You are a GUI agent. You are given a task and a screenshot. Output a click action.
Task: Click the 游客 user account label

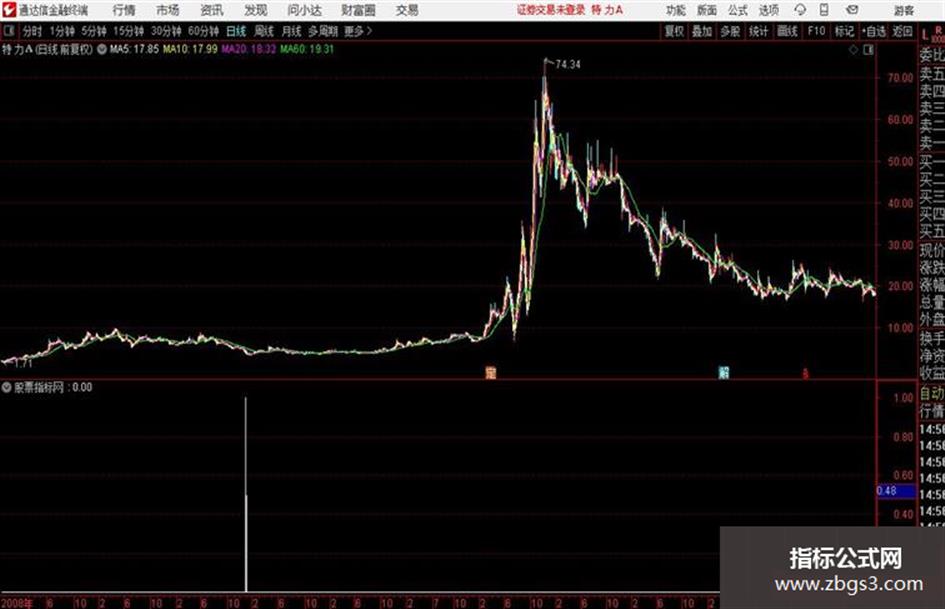click(903, 10)
